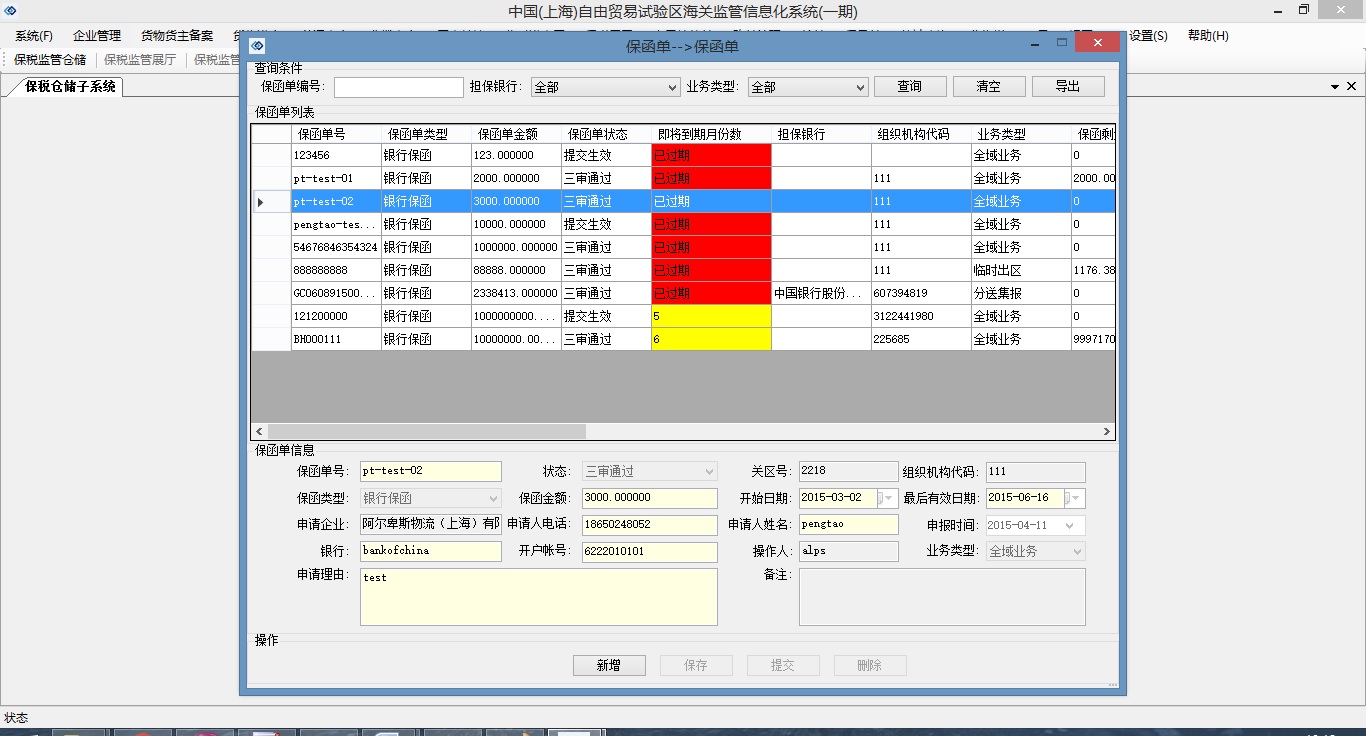Expand the 担保银行 dropdown
This screenshot has height=736, width=1366.
672,87
